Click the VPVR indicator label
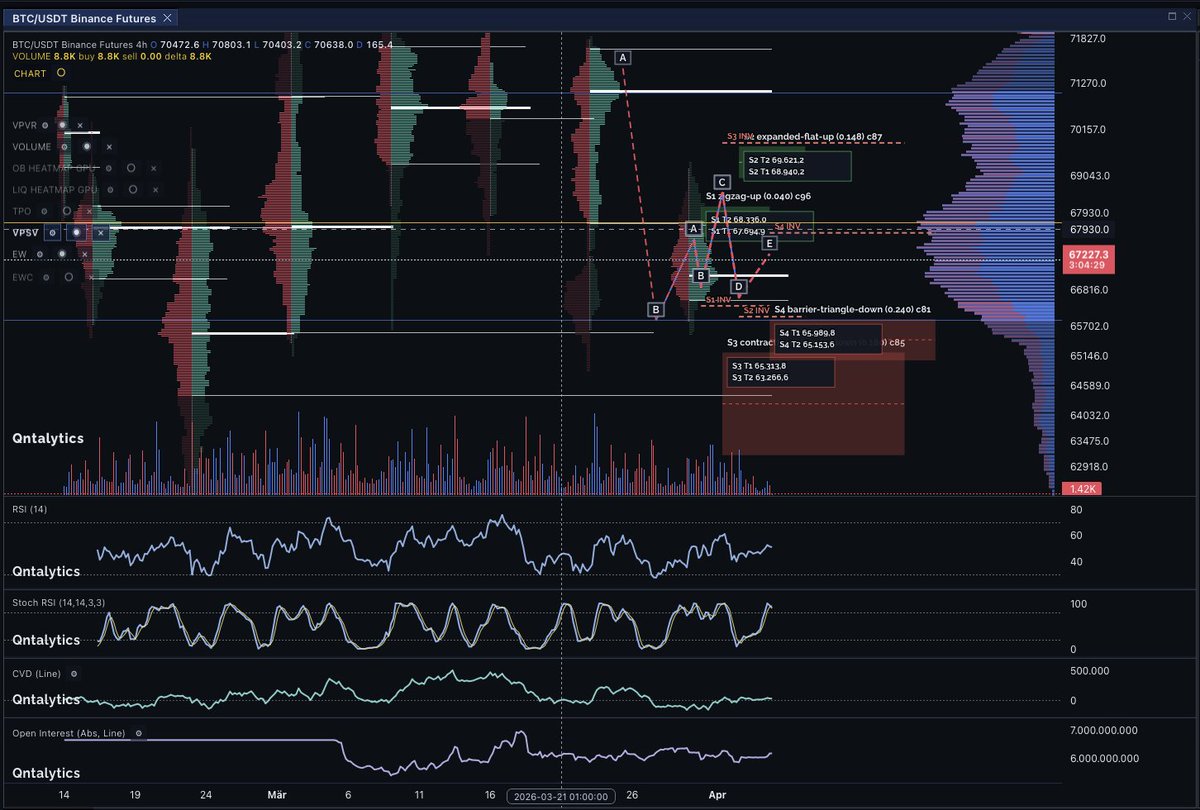 click(x=24, y=125)
